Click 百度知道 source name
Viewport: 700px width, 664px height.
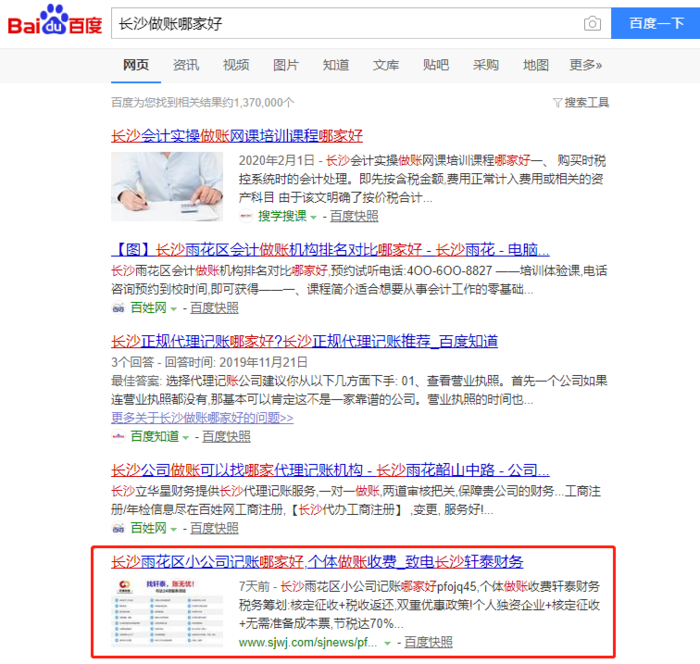(x=154, y=436)
